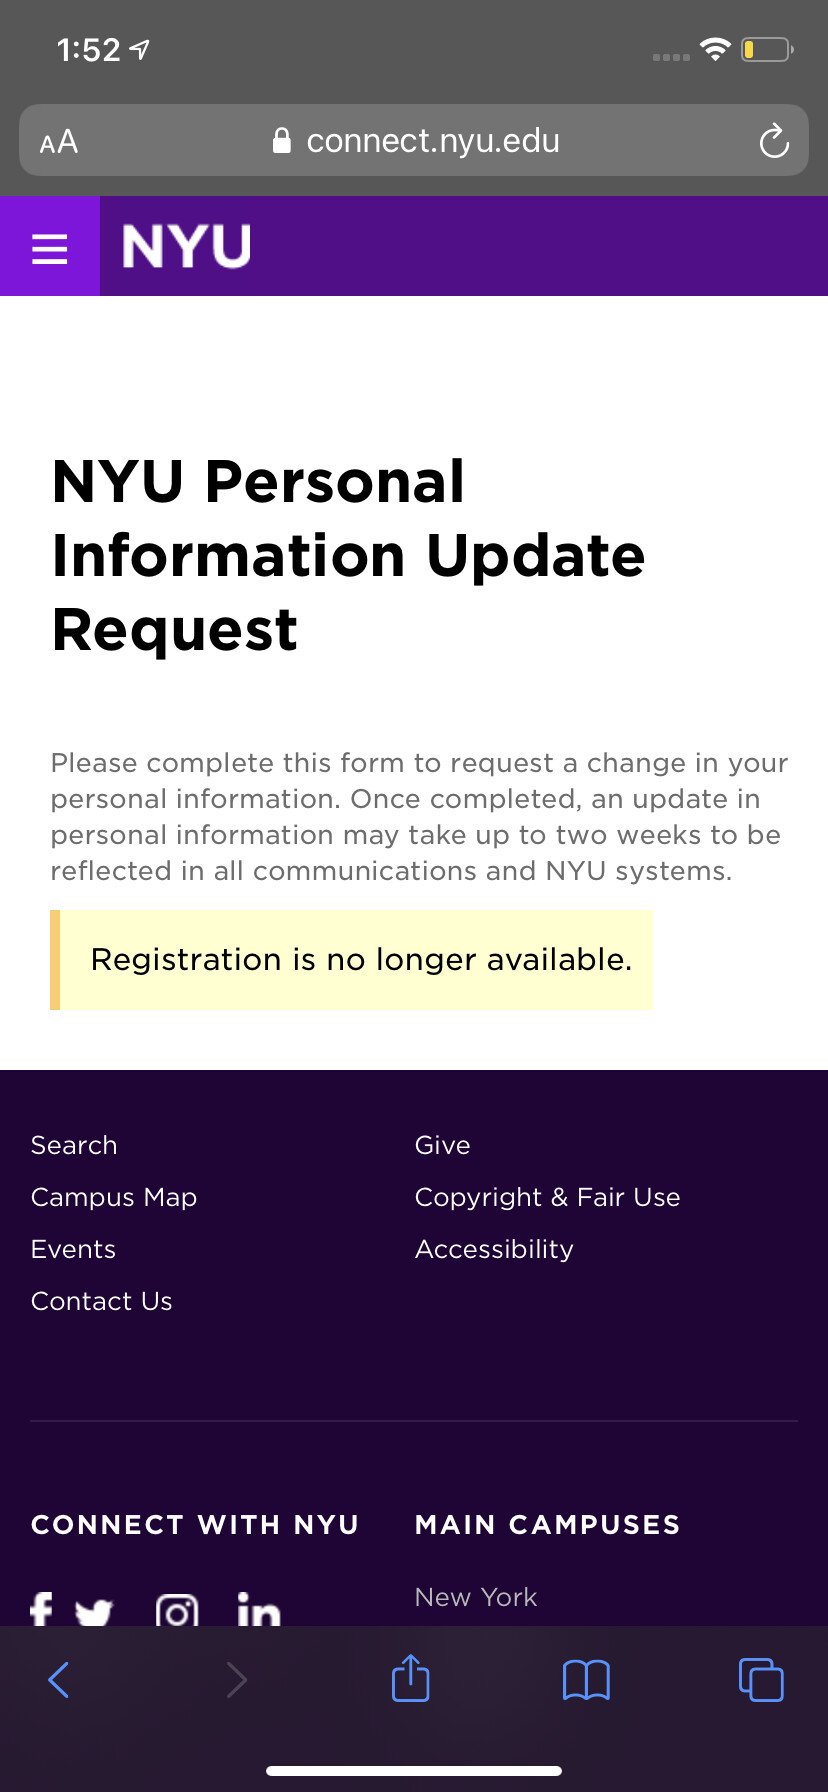Viewport: 828px width, 1792px height.
Task: Open the hamburger navigation menu
Action: tap(50, 247)
